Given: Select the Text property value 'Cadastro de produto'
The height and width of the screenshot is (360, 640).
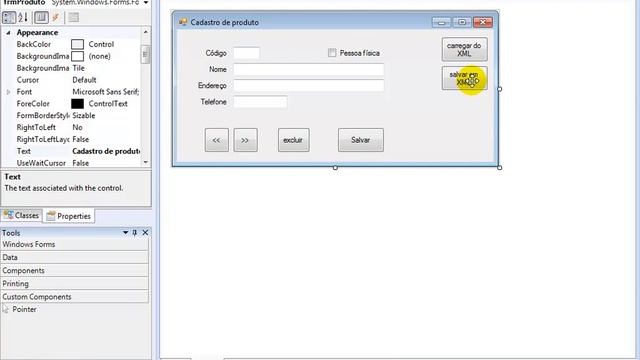Looking at the screenshot, I should [106, 151].
